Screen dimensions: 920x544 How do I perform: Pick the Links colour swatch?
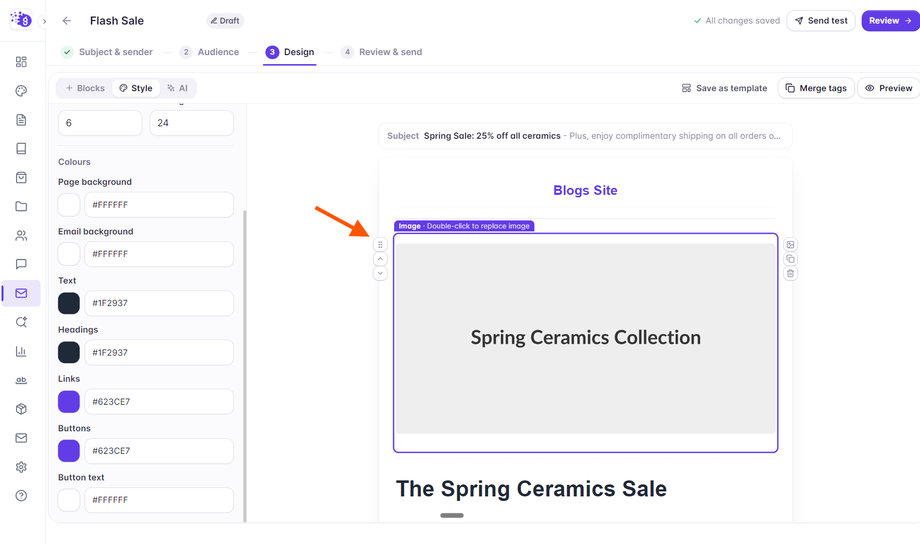point(69,402)
